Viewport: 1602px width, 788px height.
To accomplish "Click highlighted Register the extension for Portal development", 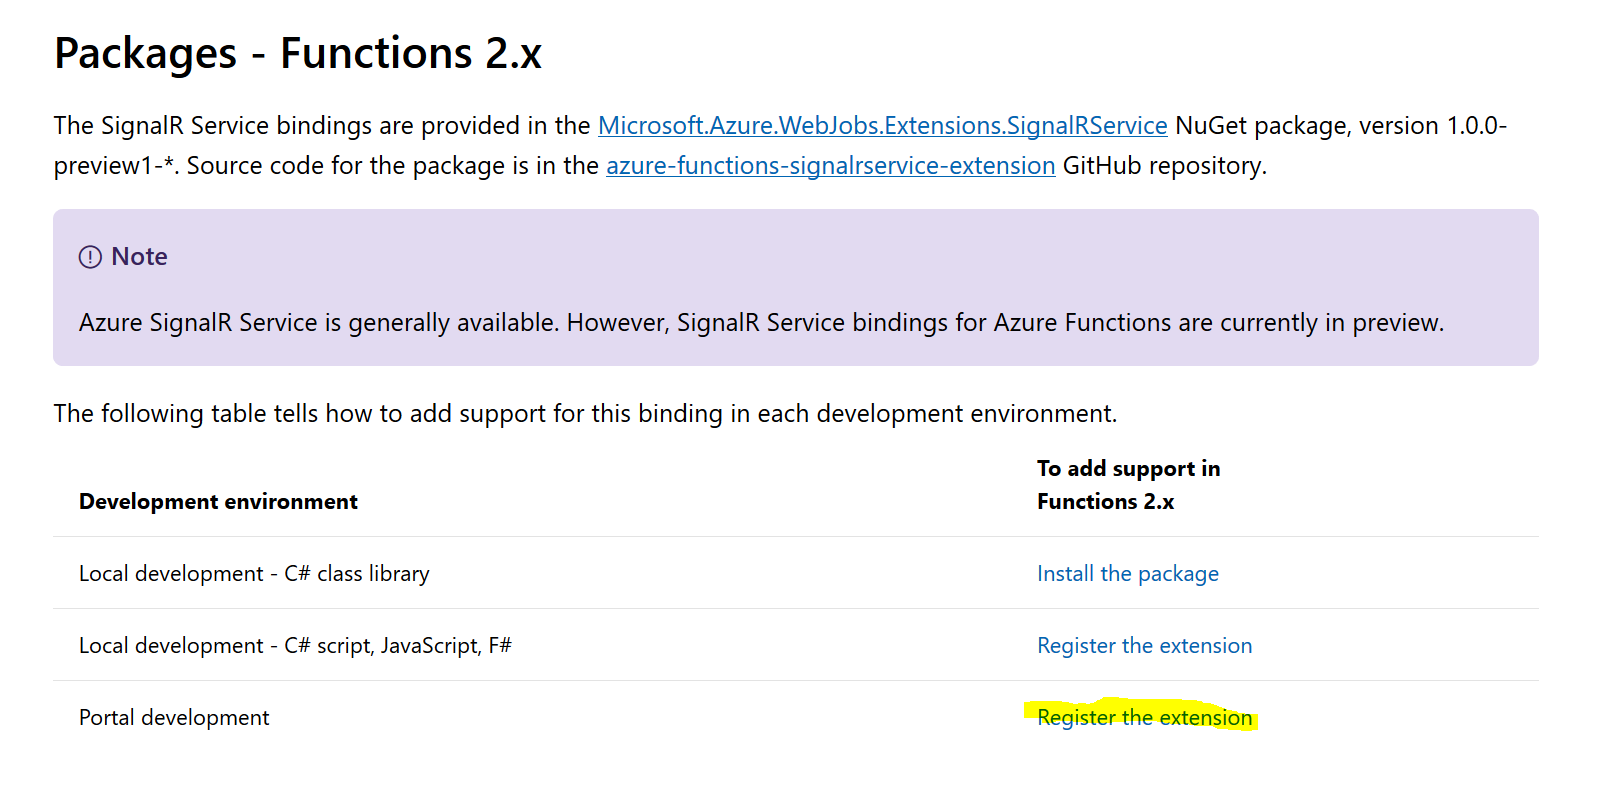I will [x=1144, y=718].
